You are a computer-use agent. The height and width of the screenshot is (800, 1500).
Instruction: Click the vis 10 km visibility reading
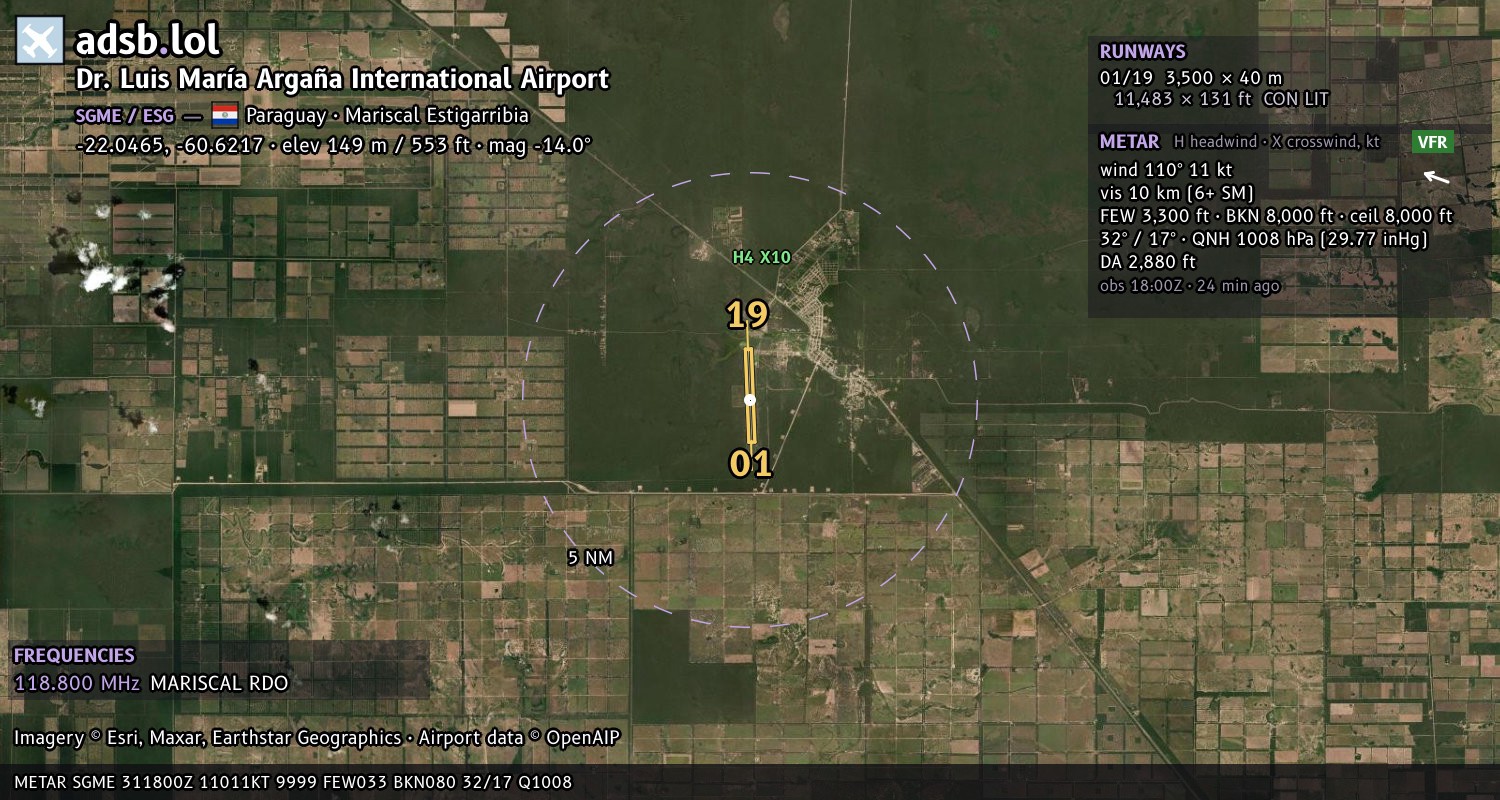[x=1176, y=192]
